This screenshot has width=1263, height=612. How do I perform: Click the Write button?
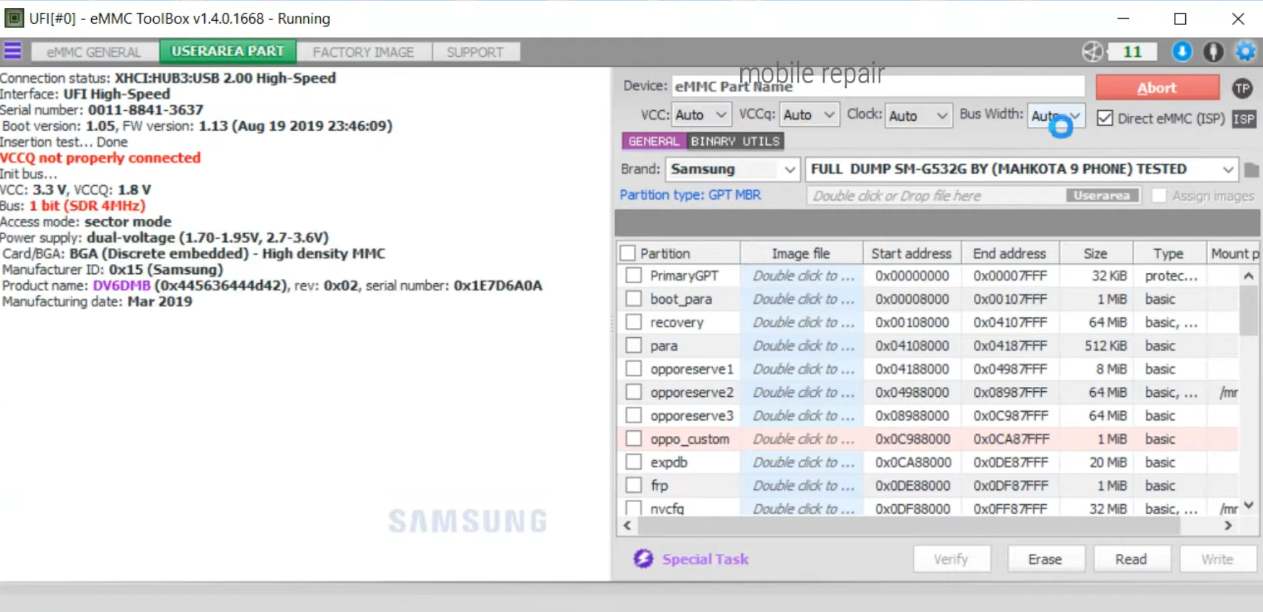pos(1217,559)
